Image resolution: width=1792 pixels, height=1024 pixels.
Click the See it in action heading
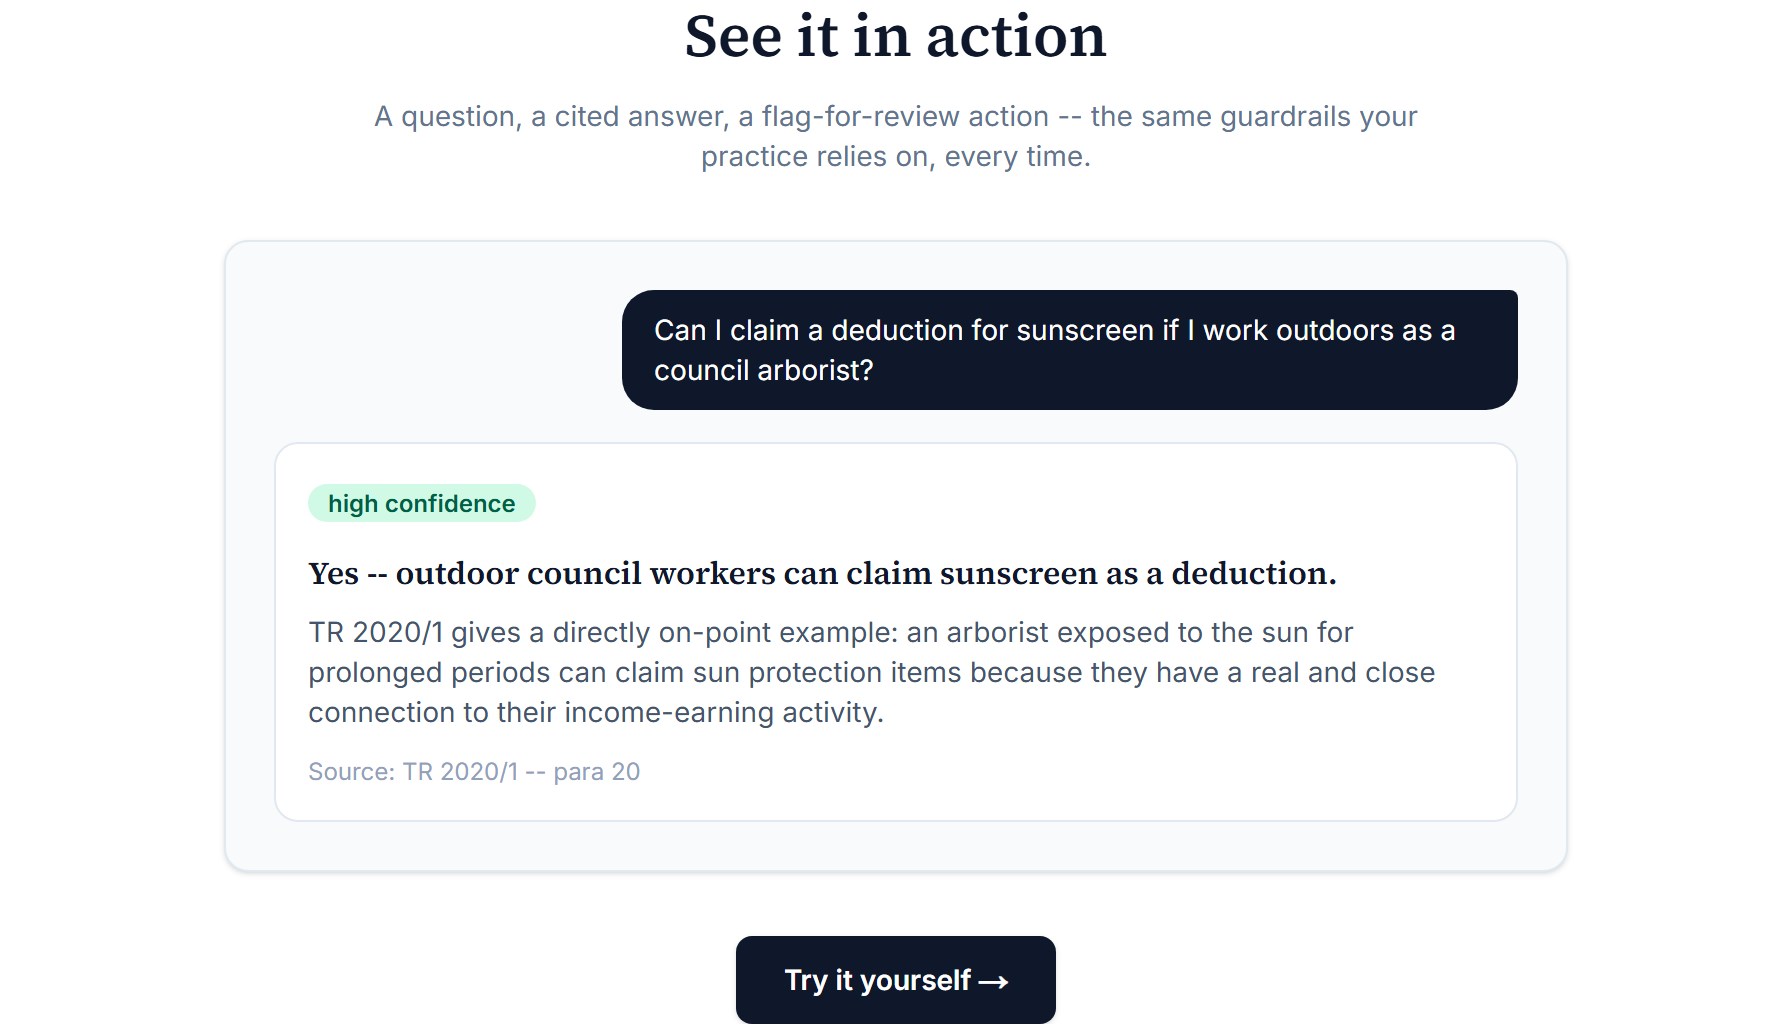[x=896, y=36]
